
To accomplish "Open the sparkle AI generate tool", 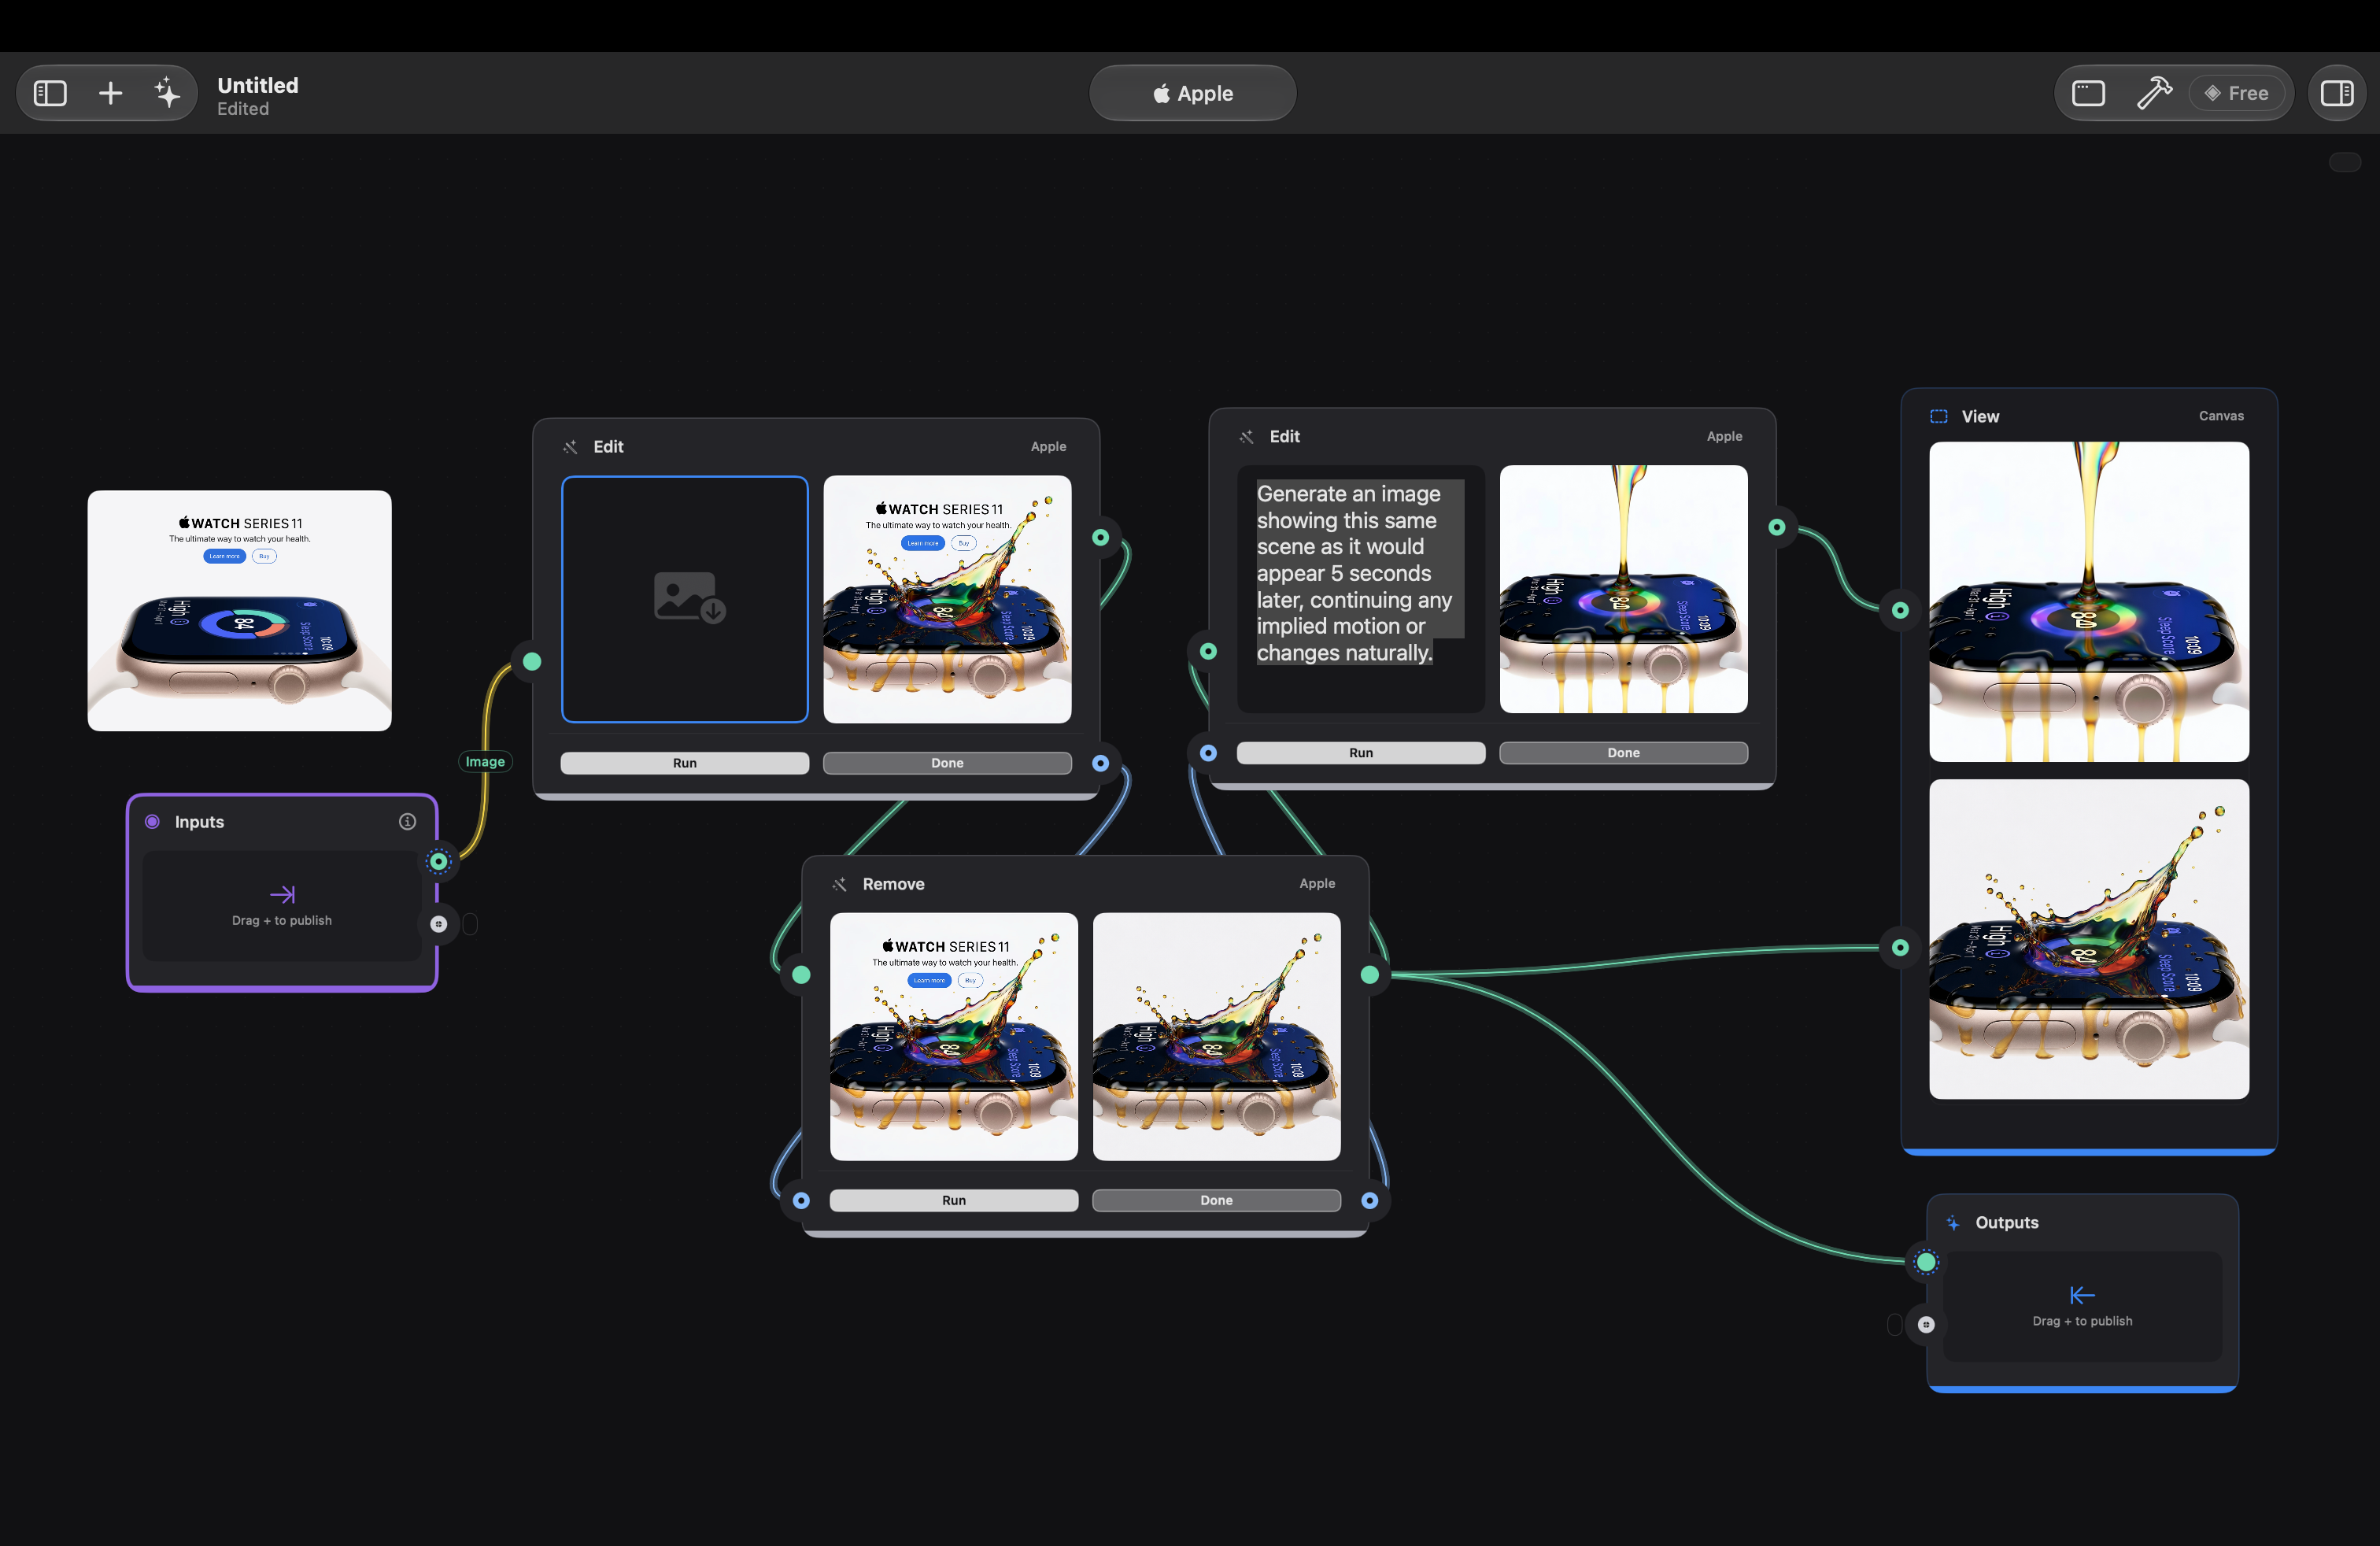I will [x=167, y=93].
